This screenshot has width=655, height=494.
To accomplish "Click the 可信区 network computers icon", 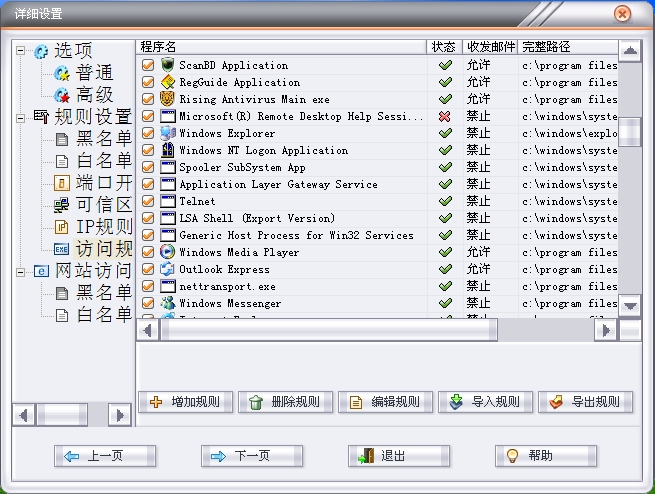I will click(x=62, y=205).
